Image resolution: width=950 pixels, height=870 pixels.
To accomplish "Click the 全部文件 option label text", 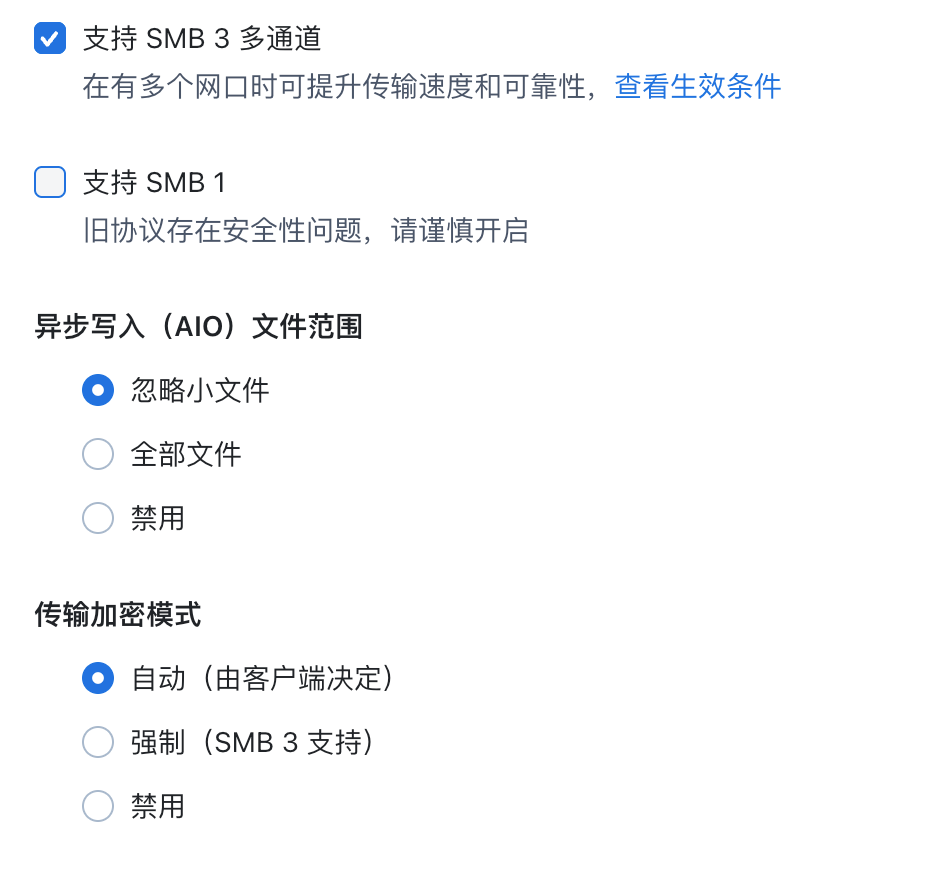I will (186, 455).
